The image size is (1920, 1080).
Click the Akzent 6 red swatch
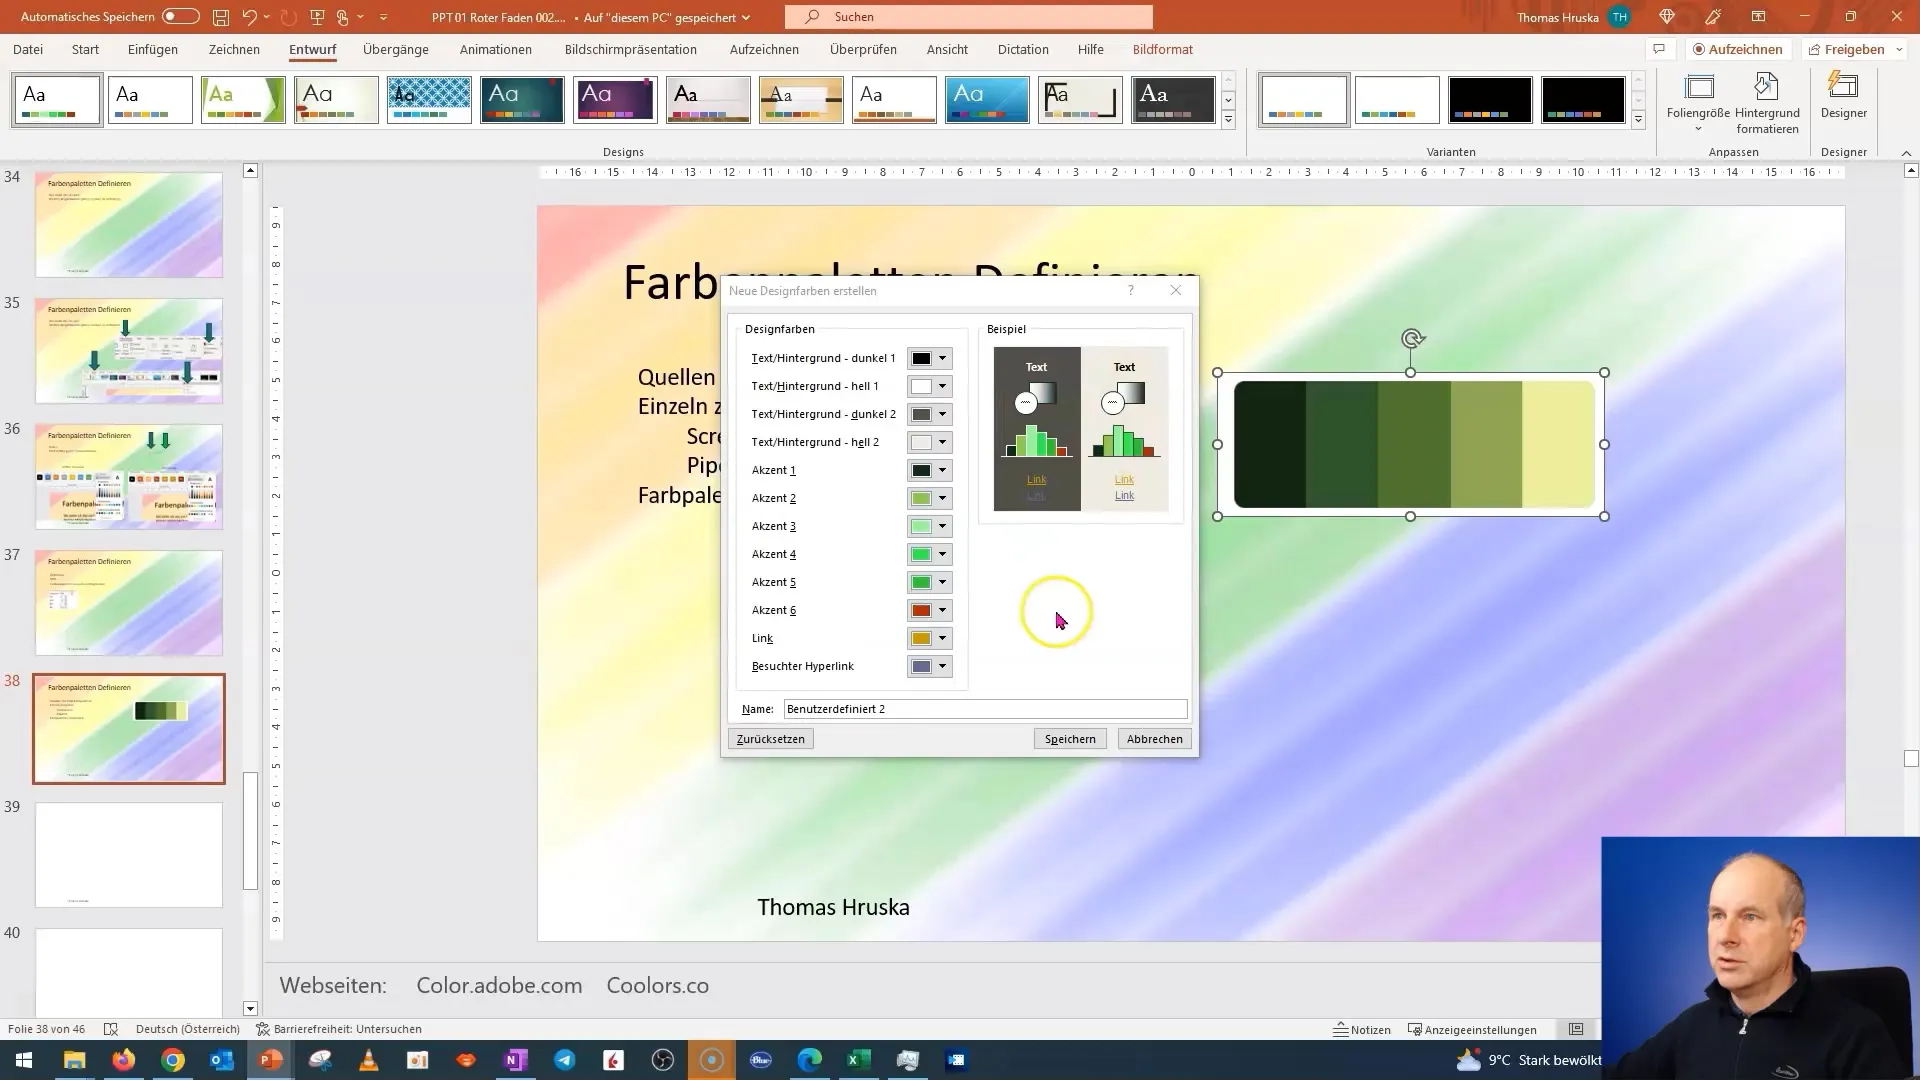tap(921, 610)
